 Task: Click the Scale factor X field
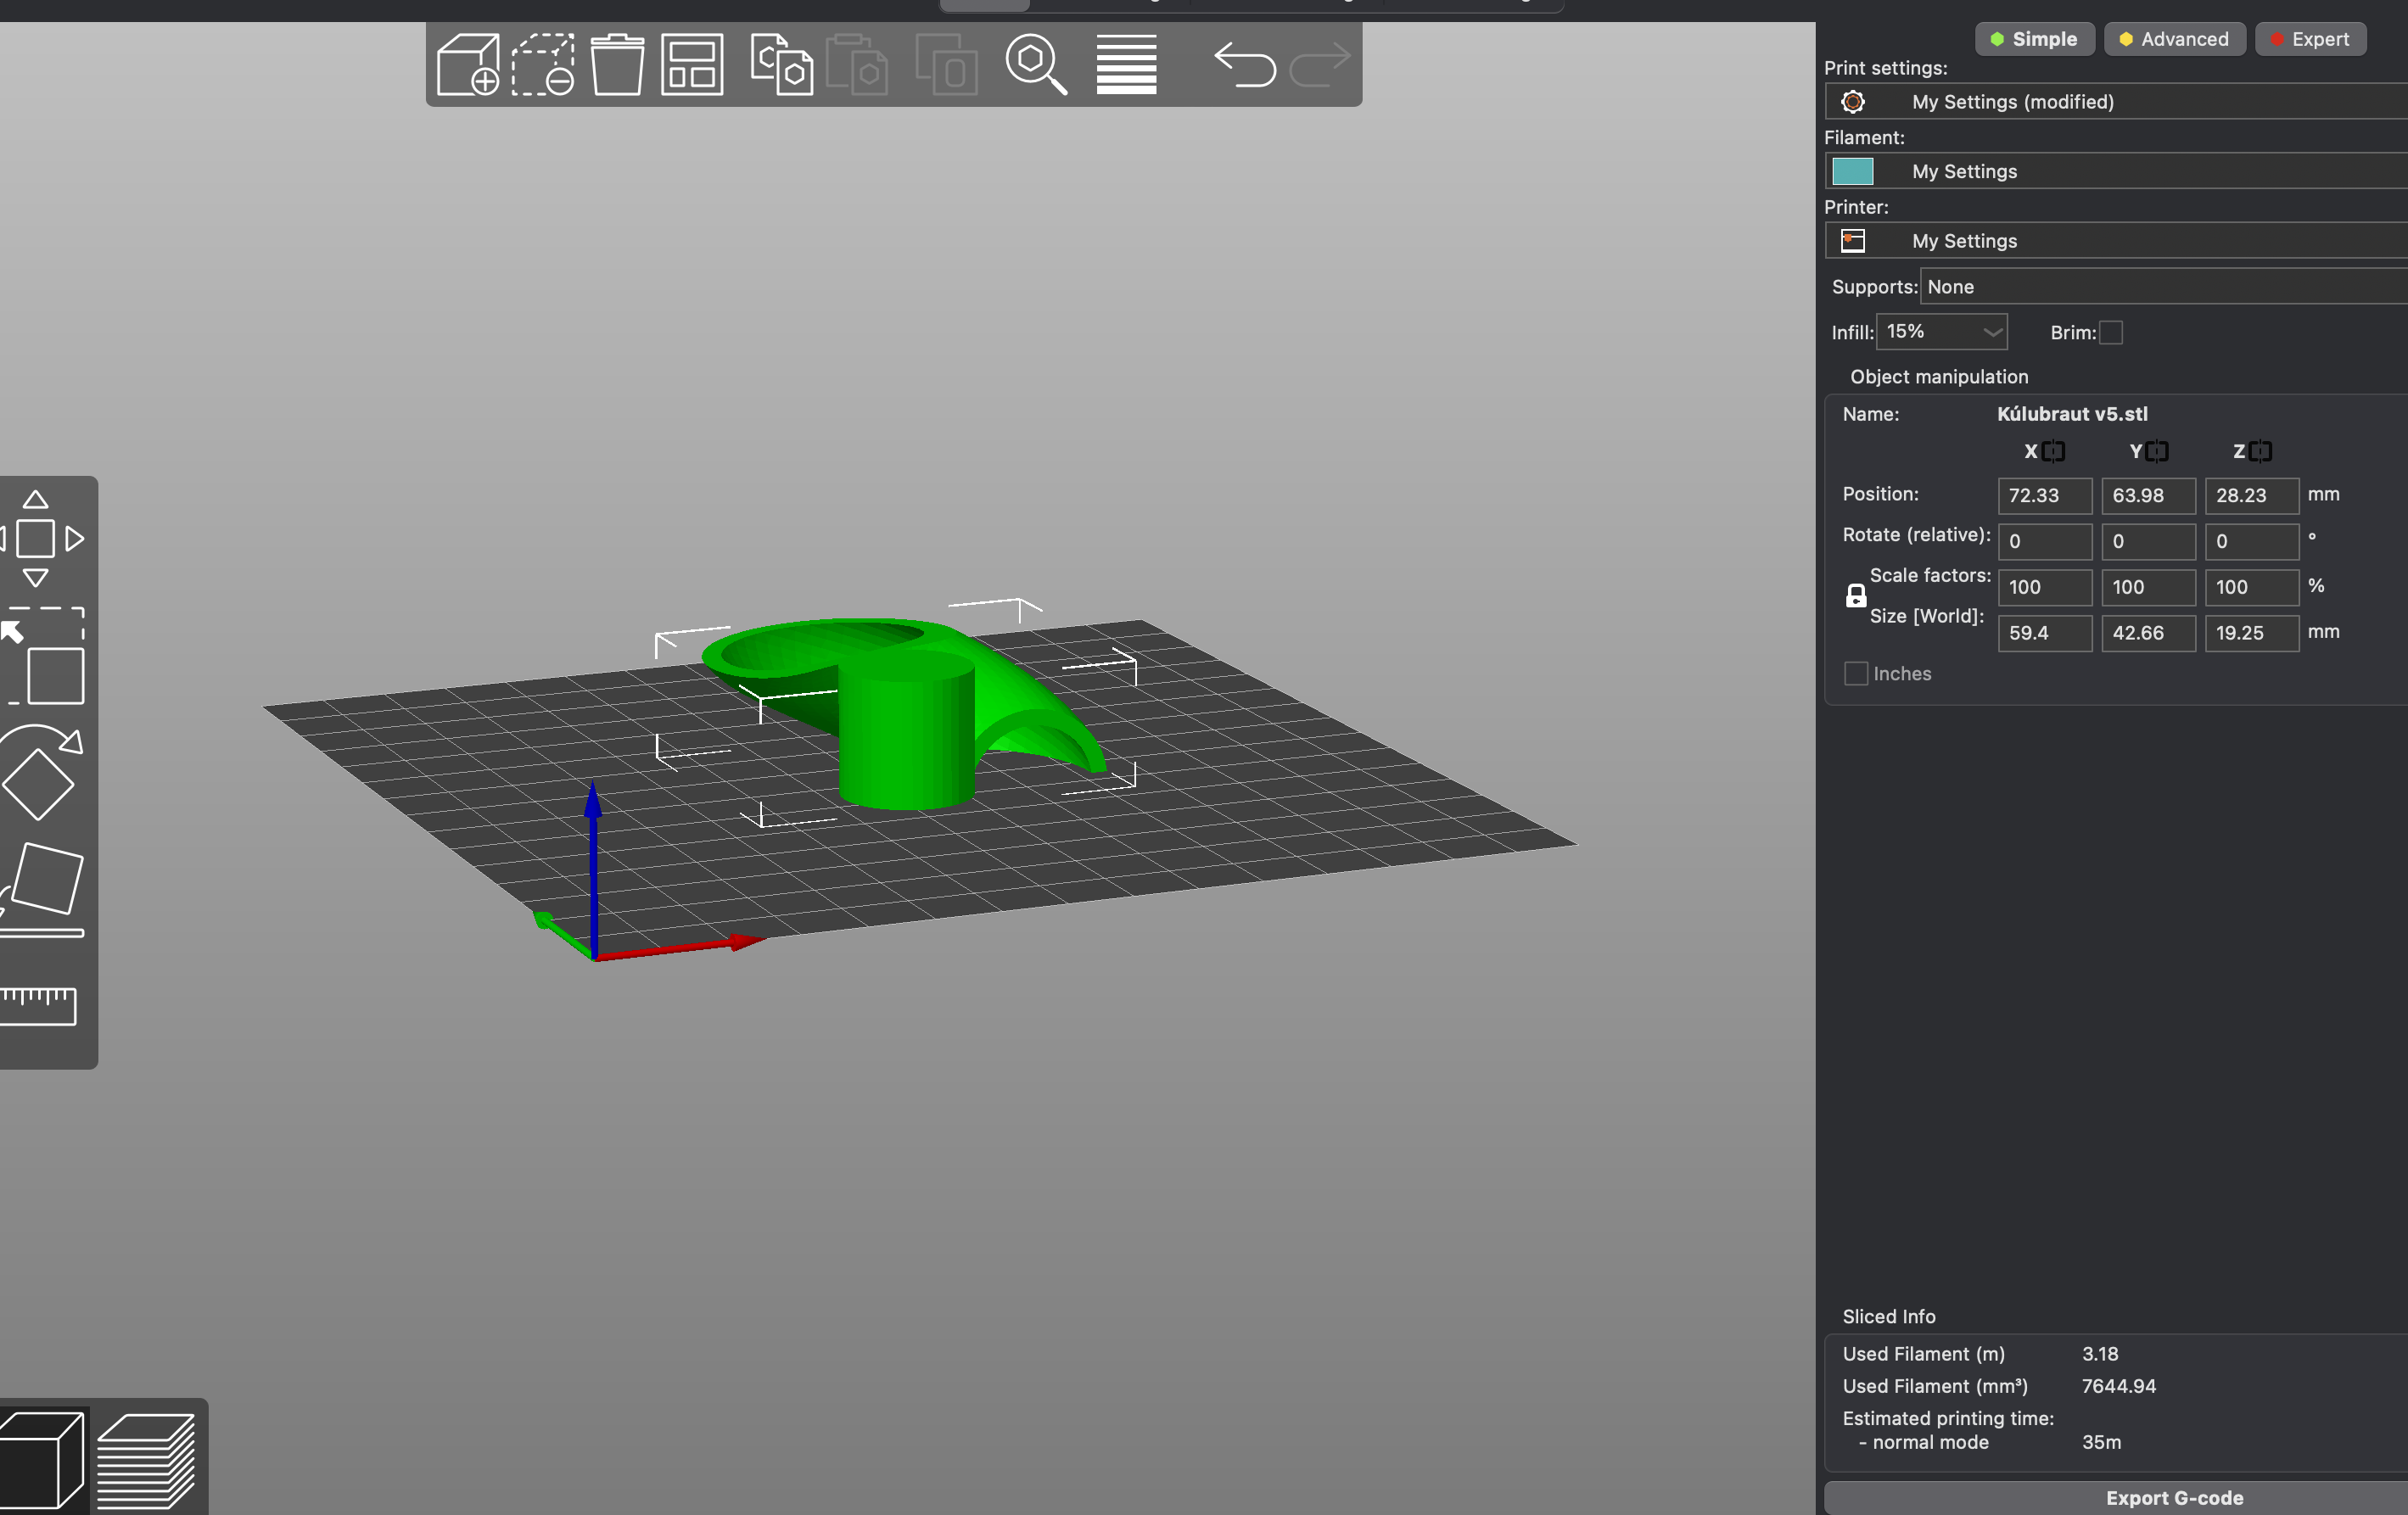2044,587
